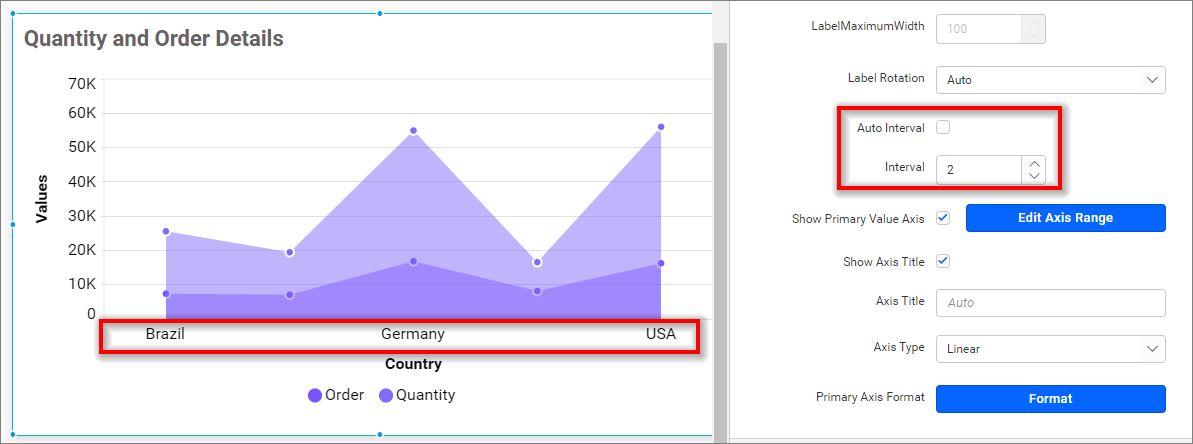Click the widget's left-middle resize handle
Image resolution: width=1193 pixels, height=444 pixels.
pos(12,224)
